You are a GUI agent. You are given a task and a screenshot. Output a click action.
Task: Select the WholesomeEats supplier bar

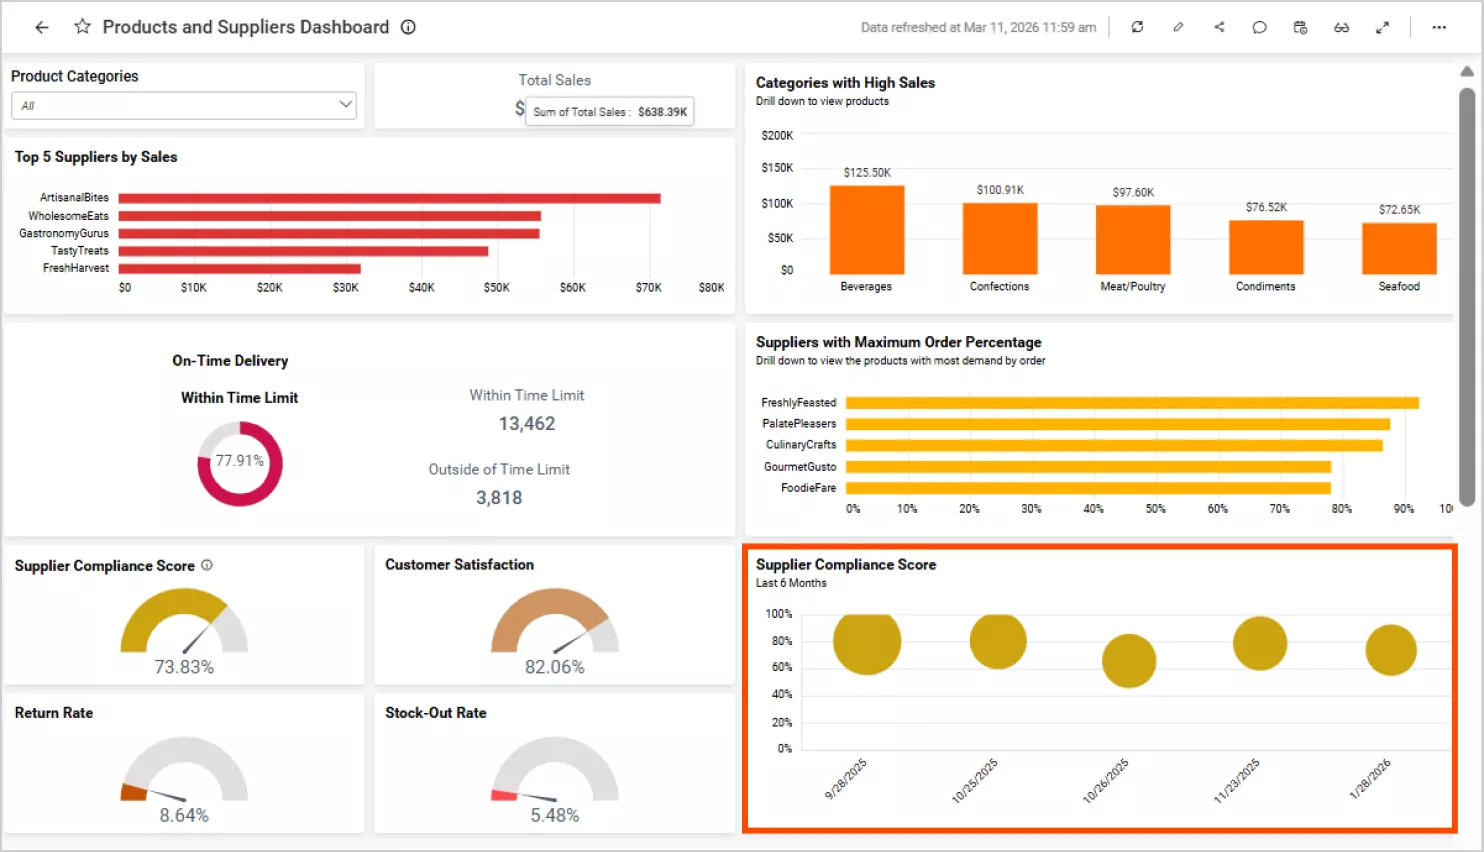click(330, 216)
